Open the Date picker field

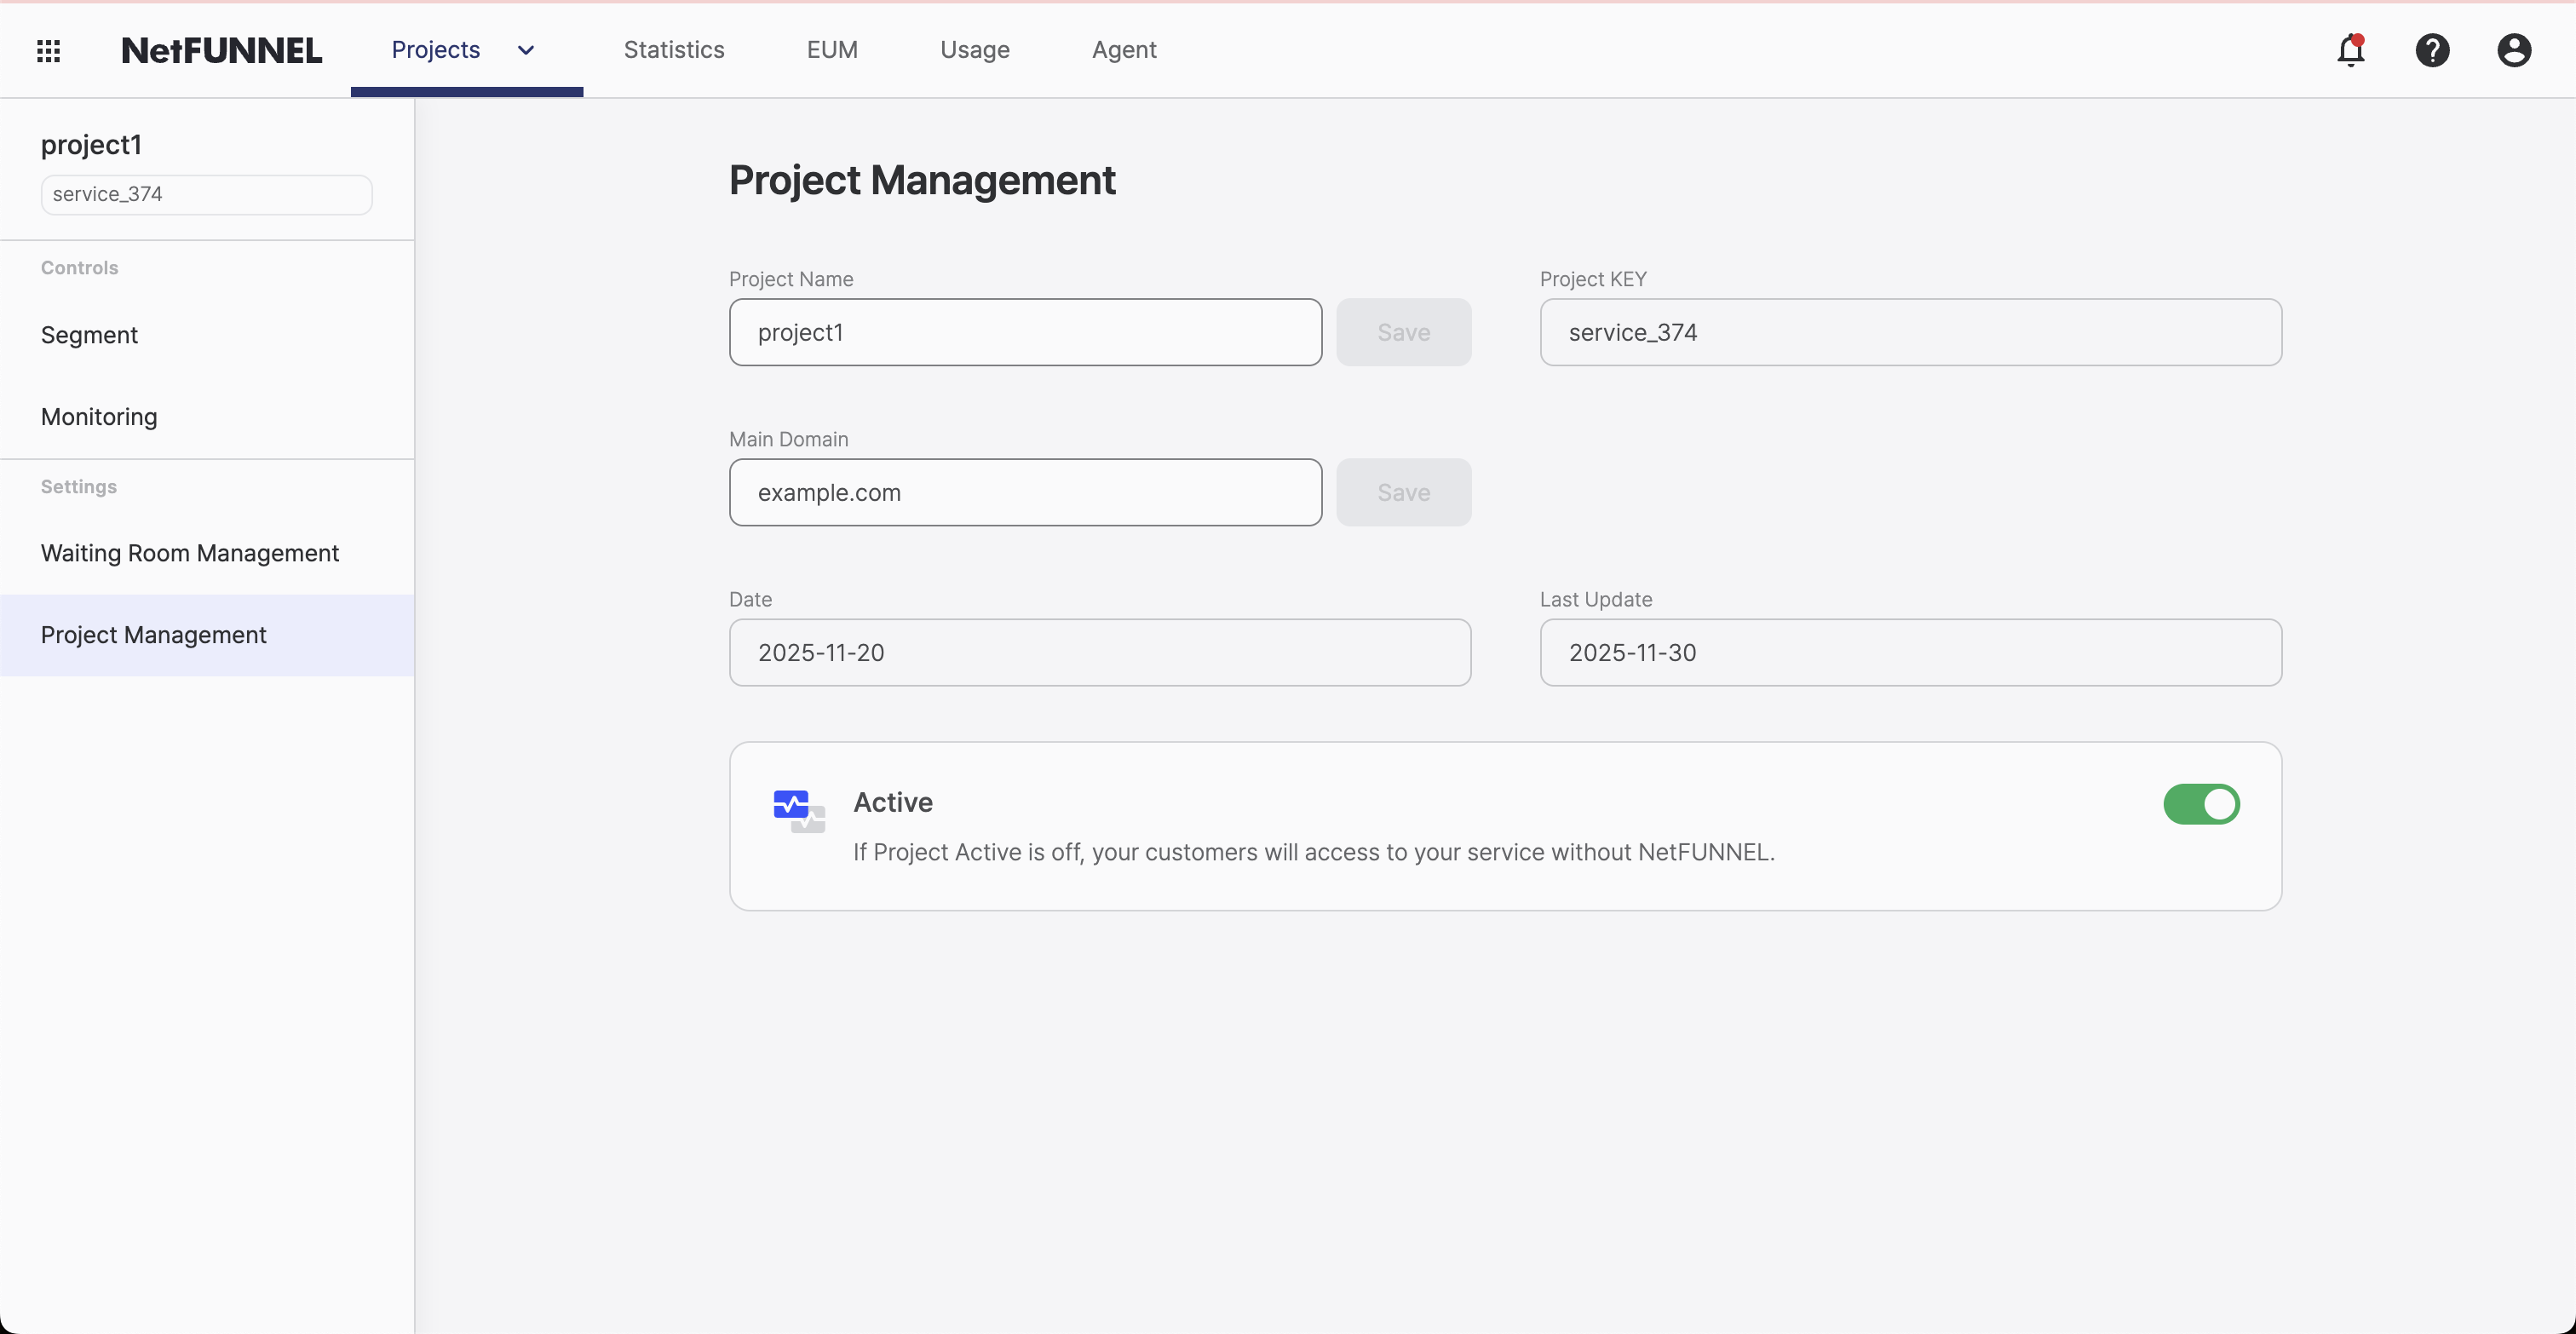coord(1099,652)
